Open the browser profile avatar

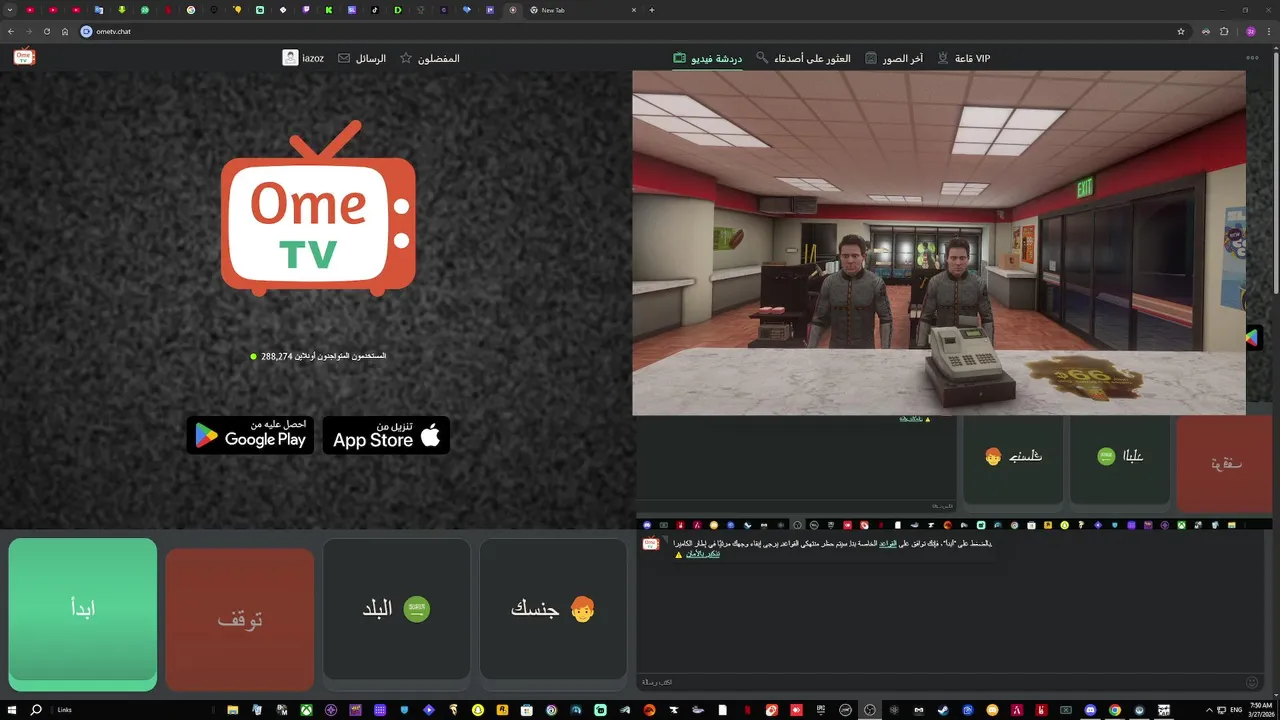coord(1251,31)
